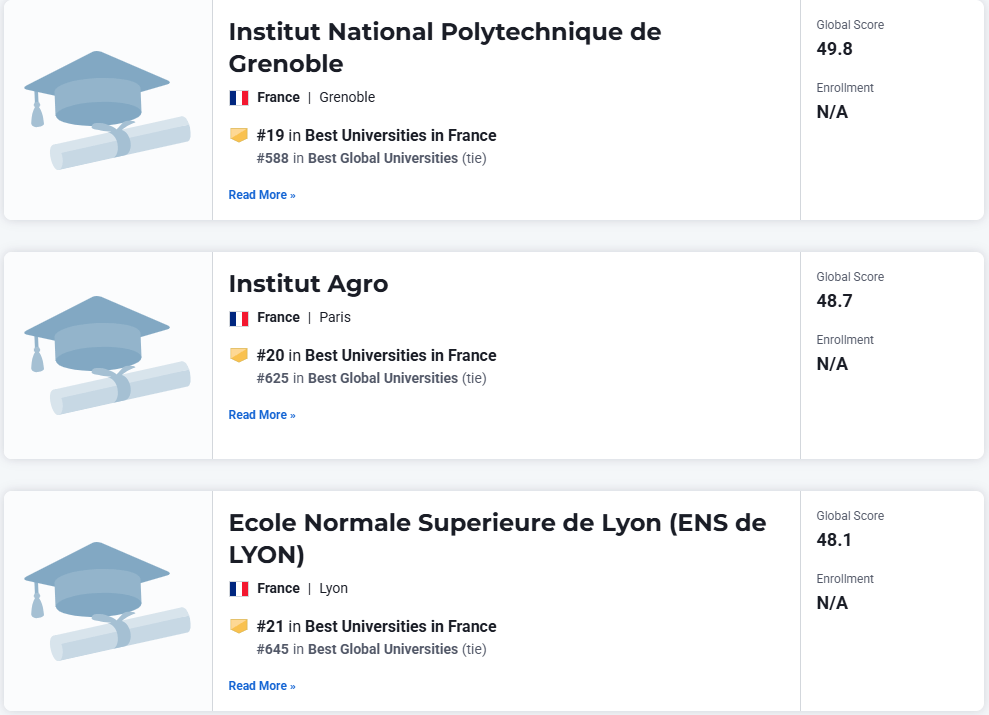Click Read More under Institut Agro
This screenshot has width=989, height=715.
tap(262, 415)
